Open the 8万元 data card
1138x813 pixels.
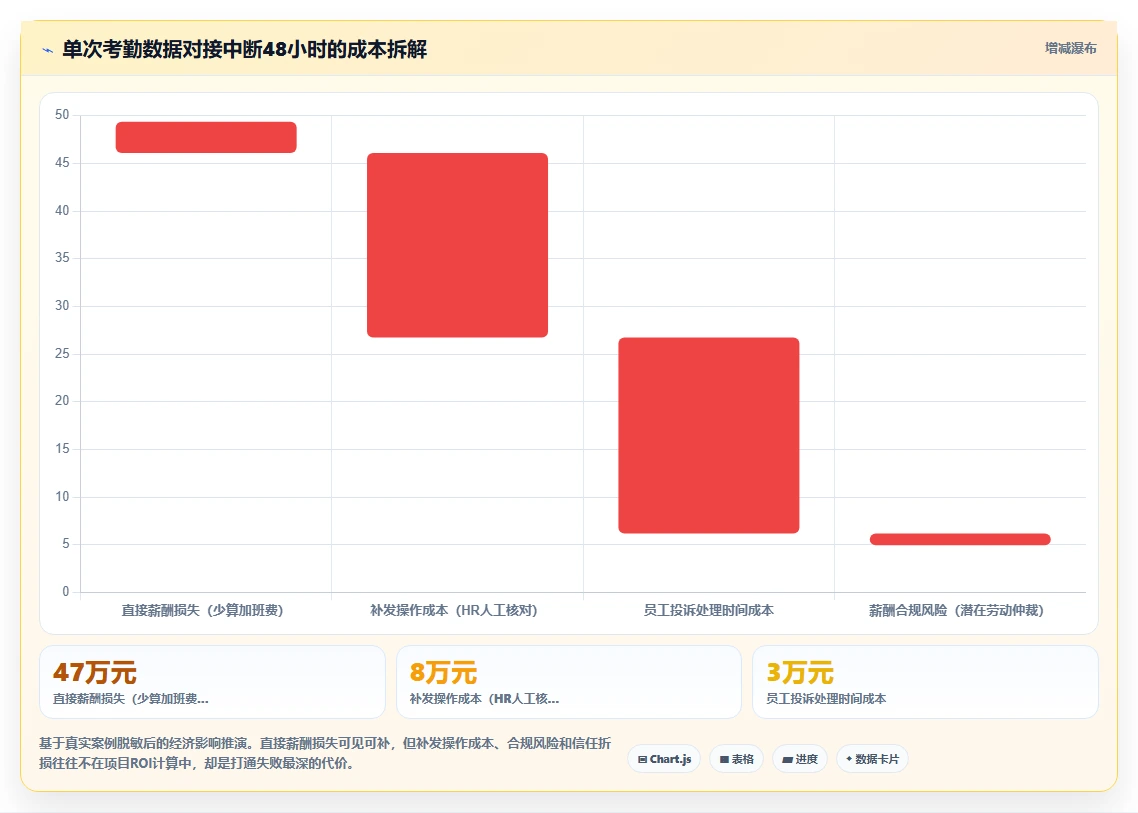[568, 682]
